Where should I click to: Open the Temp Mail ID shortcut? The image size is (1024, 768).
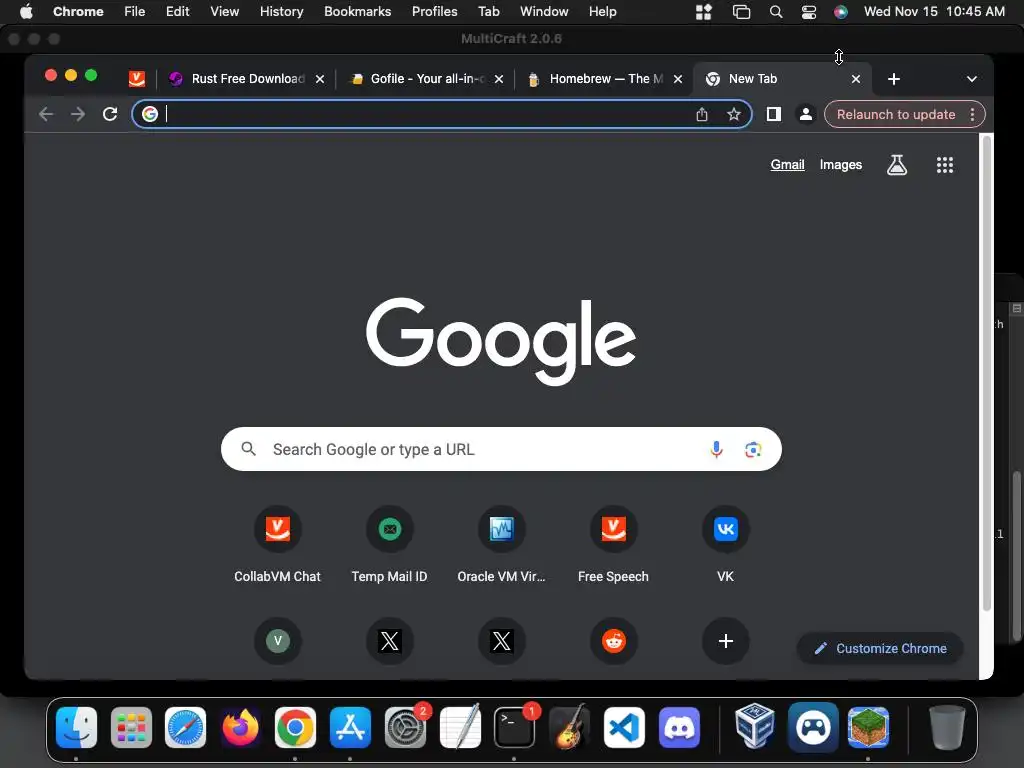[x=390, y=545]
